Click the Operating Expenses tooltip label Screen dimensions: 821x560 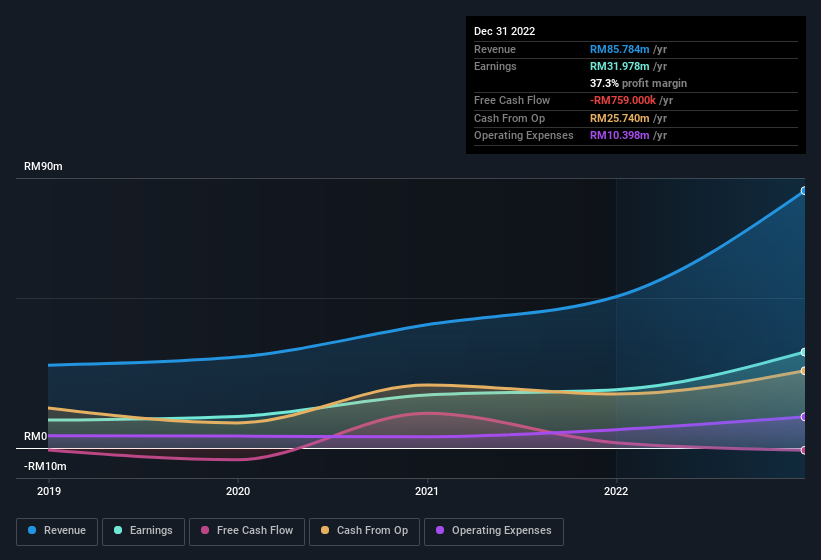[524, 136]
